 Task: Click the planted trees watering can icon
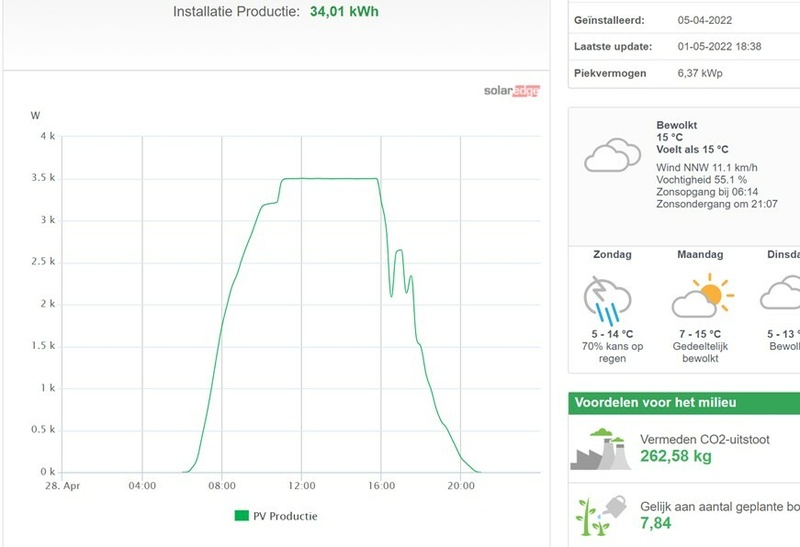tap(601, 515)
